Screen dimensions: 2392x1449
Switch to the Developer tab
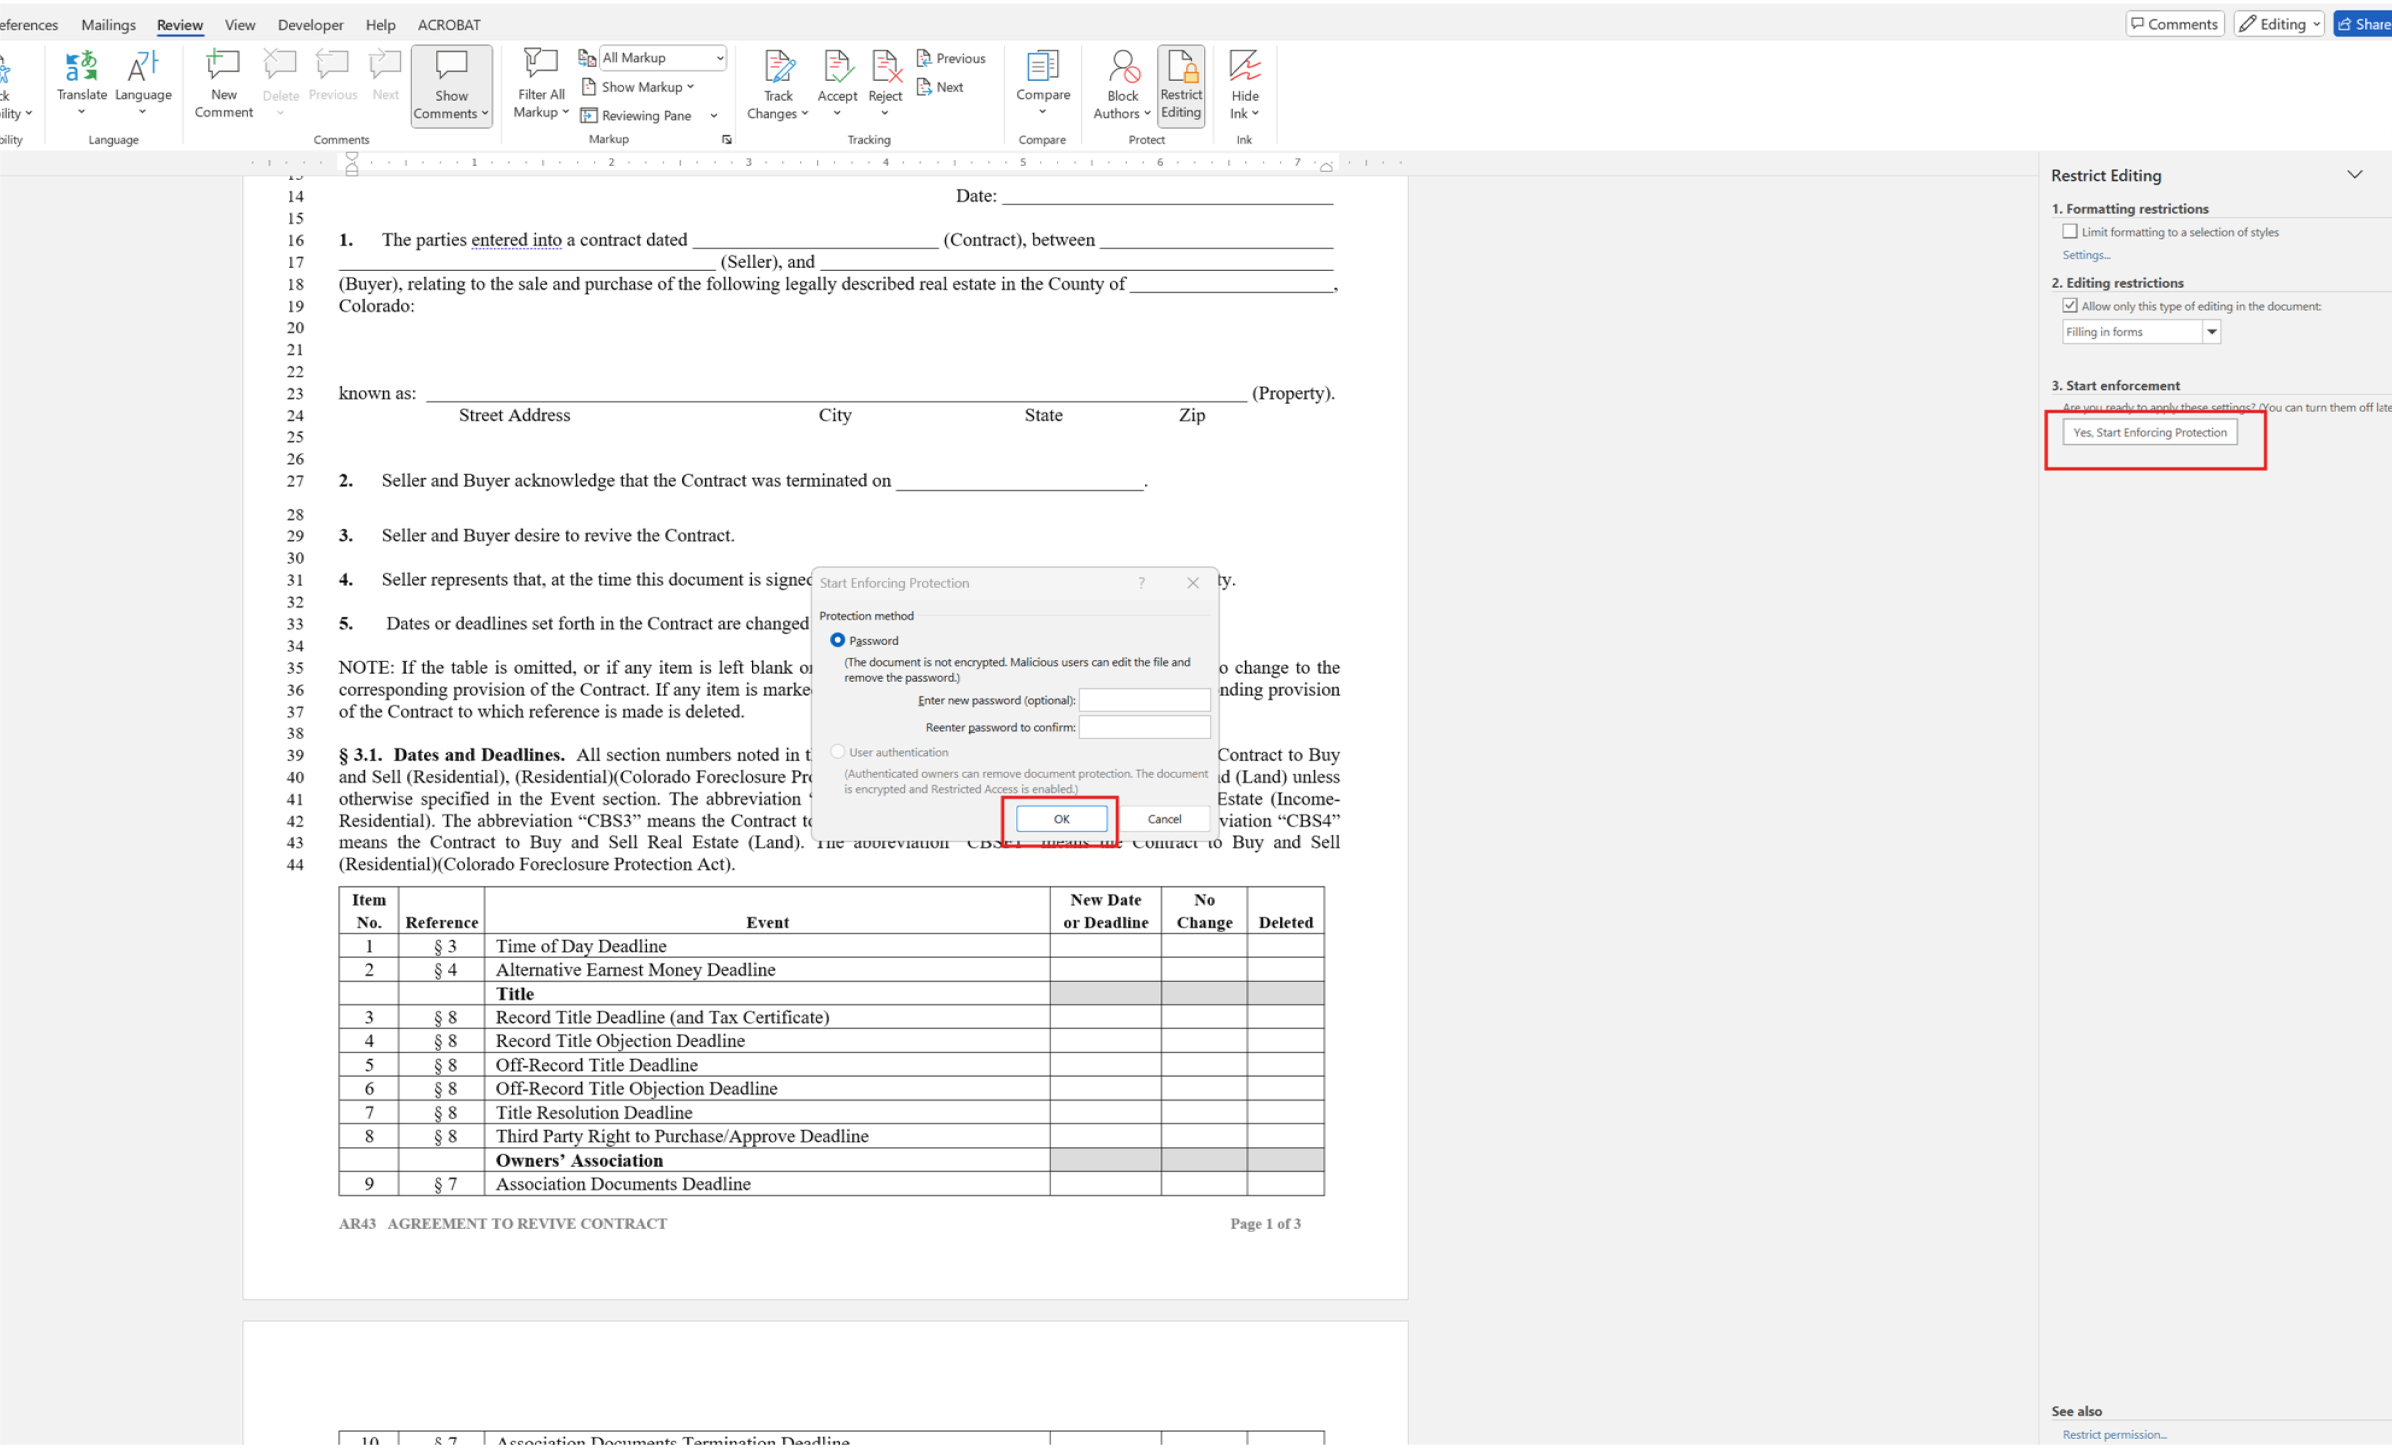(310, 24)
